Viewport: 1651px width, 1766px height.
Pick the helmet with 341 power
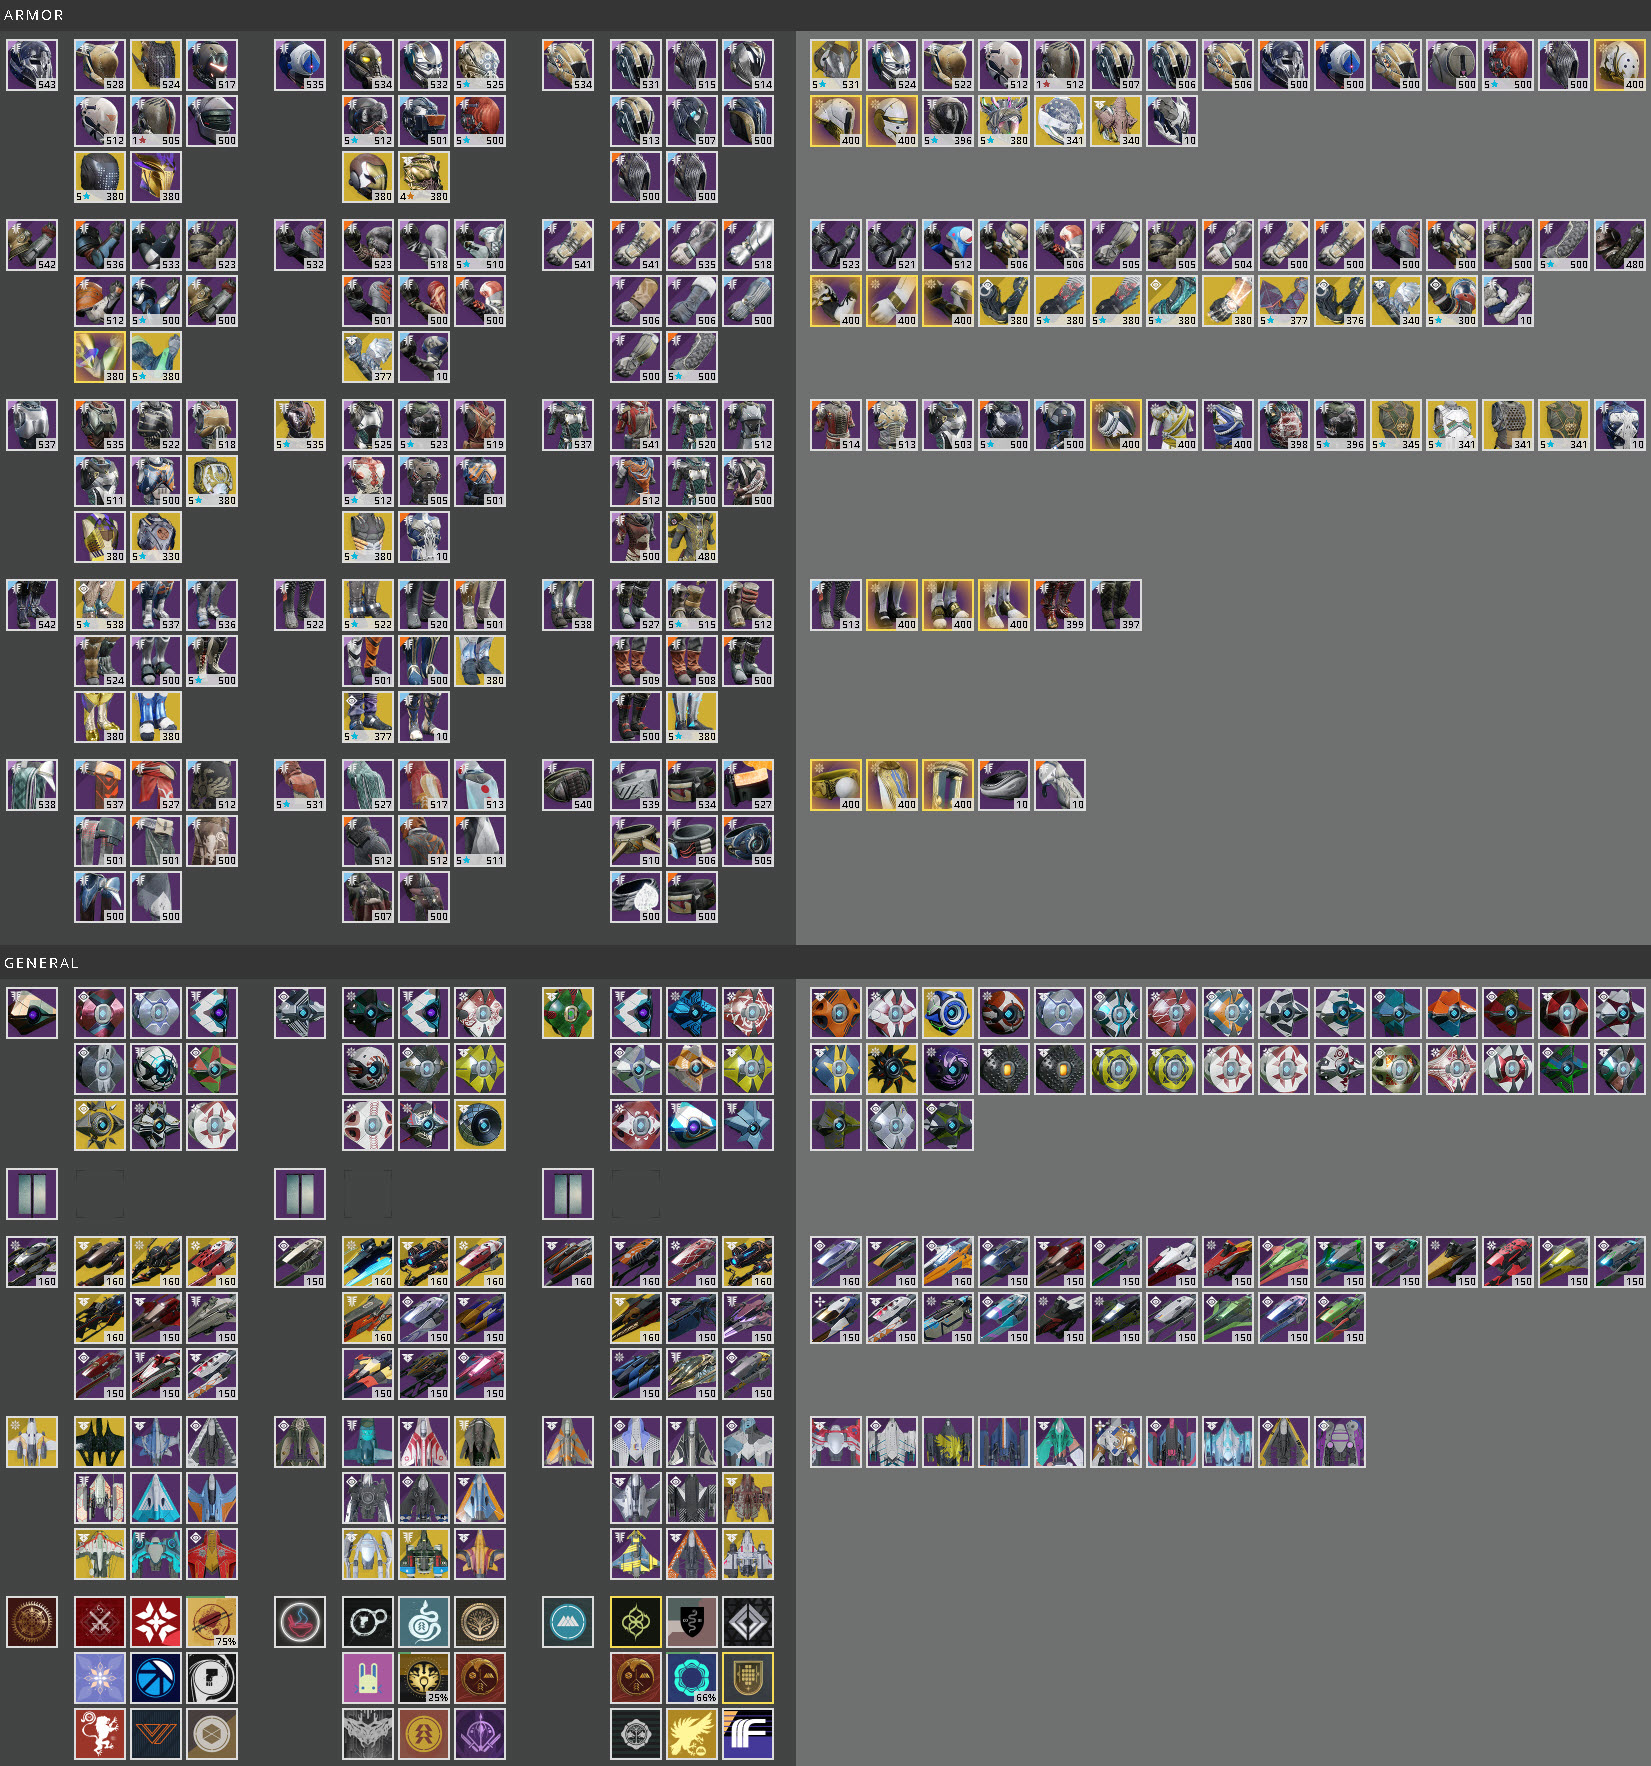tap(1060, 122)
